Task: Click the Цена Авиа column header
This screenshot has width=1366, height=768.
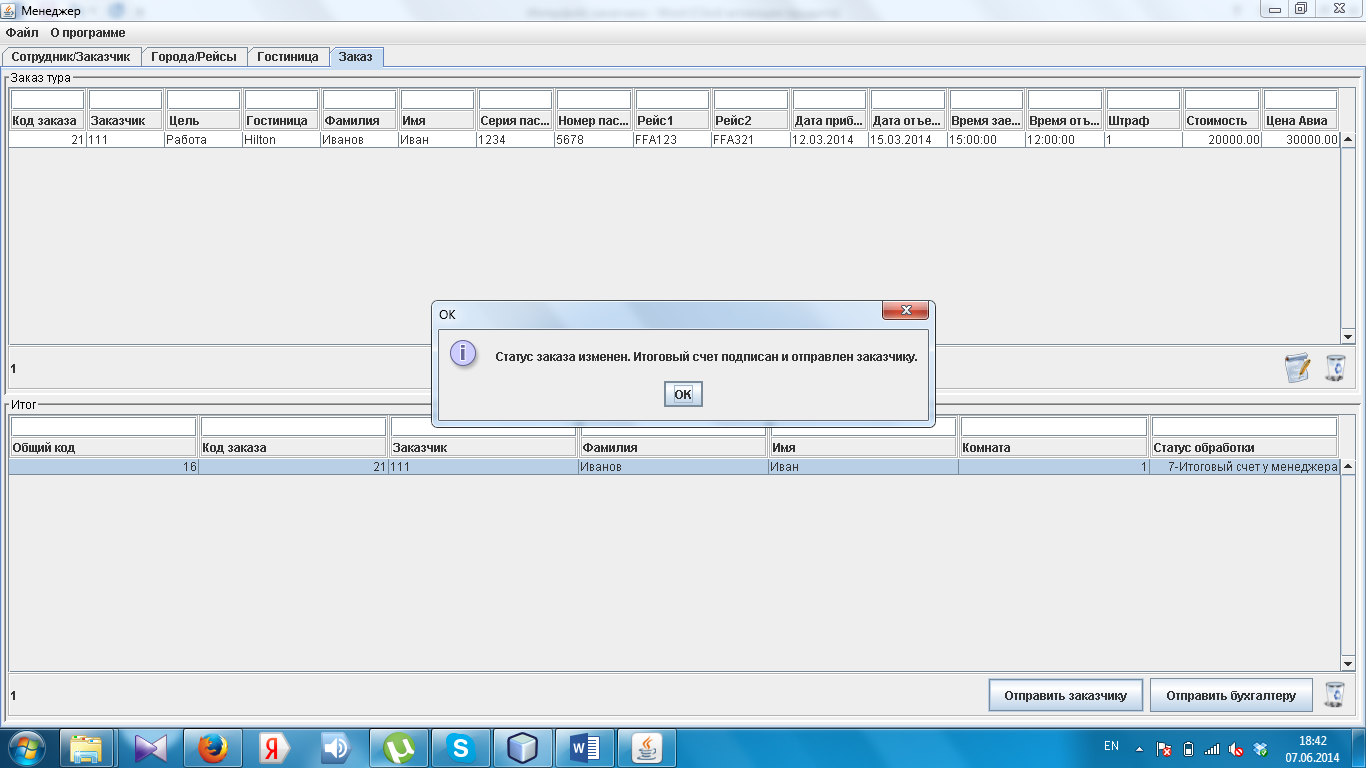Action: click(x=1301, y=120)
